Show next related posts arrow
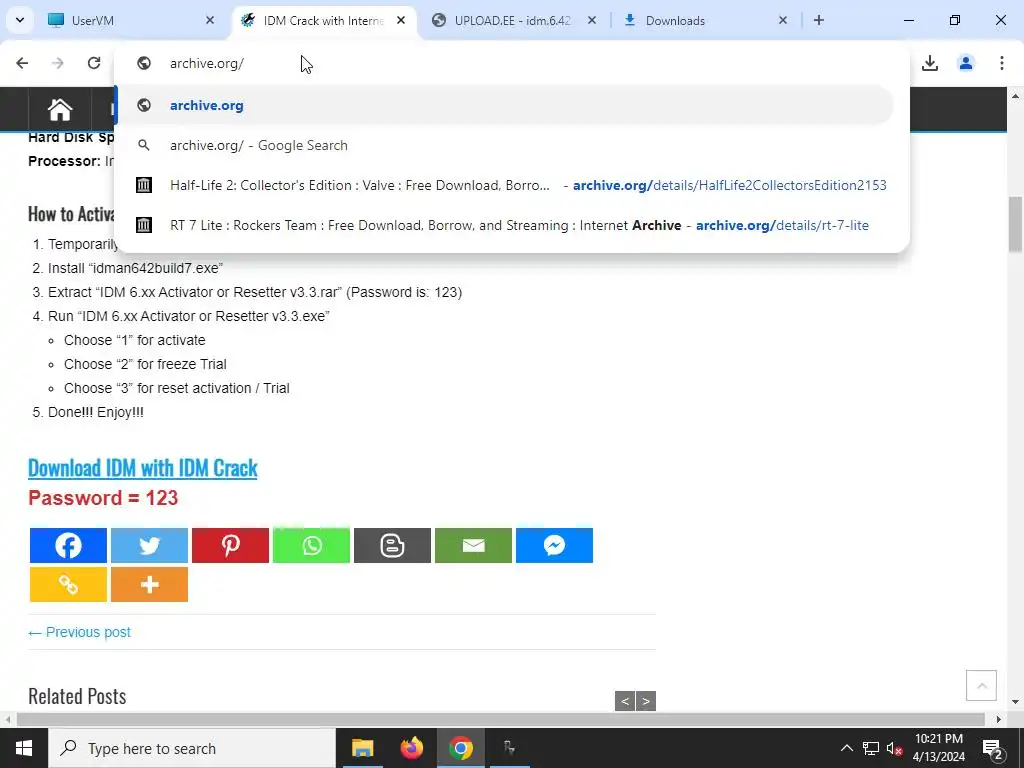The image size is (1024, 768). click(646, 701)
